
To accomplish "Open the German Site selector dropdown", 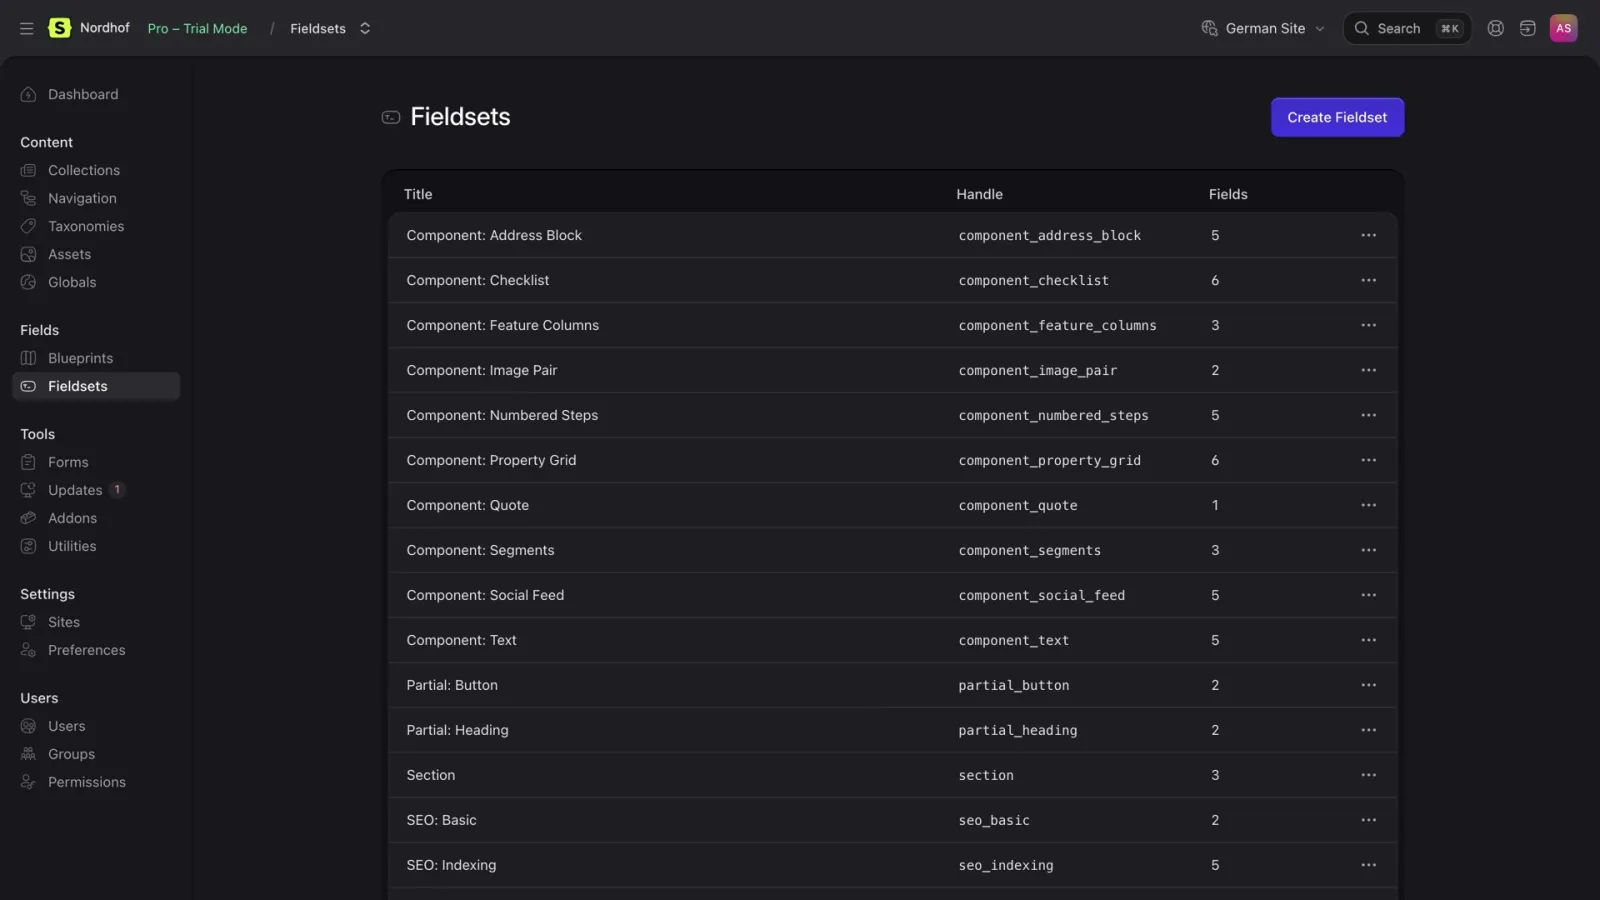I will [1263, 28].
